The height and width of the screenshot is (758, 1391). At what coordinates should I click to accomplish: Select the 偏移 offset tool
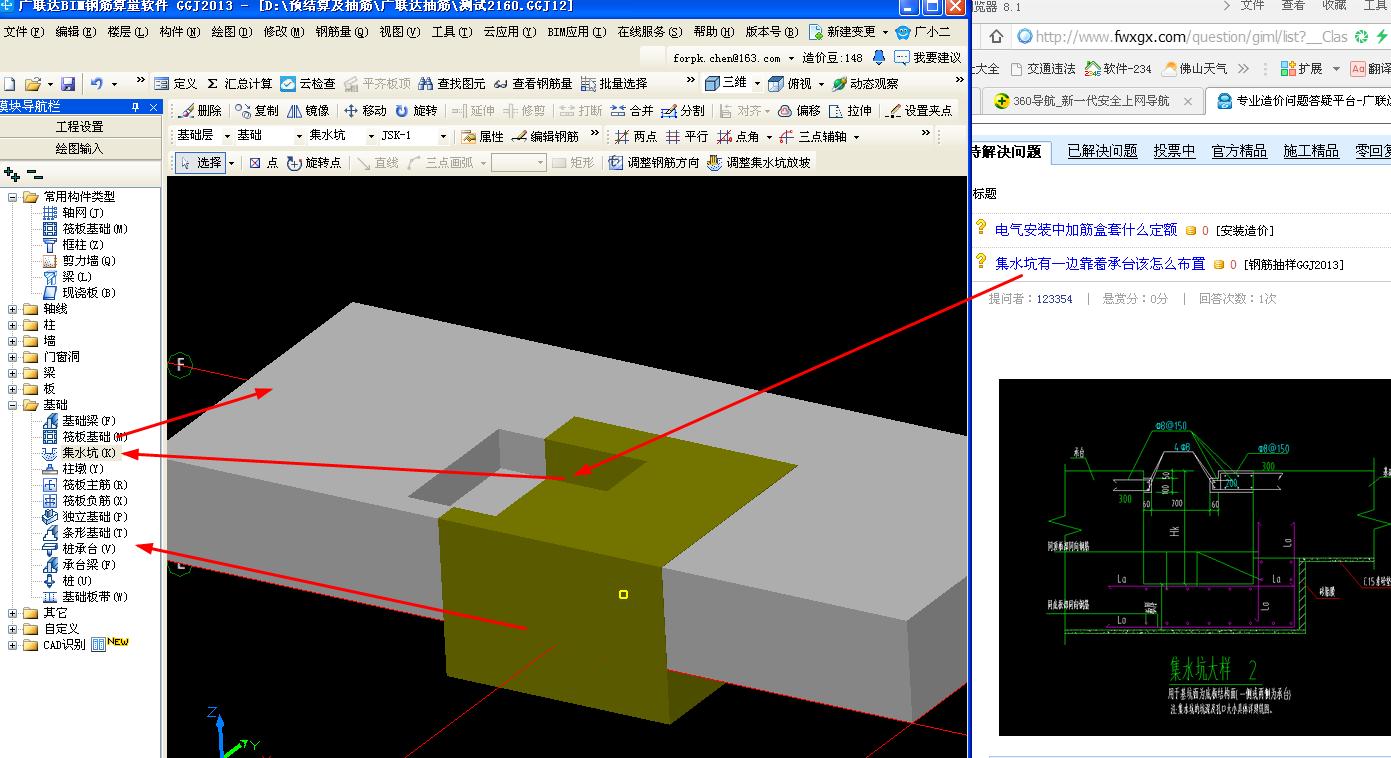[x=799, y=111]
